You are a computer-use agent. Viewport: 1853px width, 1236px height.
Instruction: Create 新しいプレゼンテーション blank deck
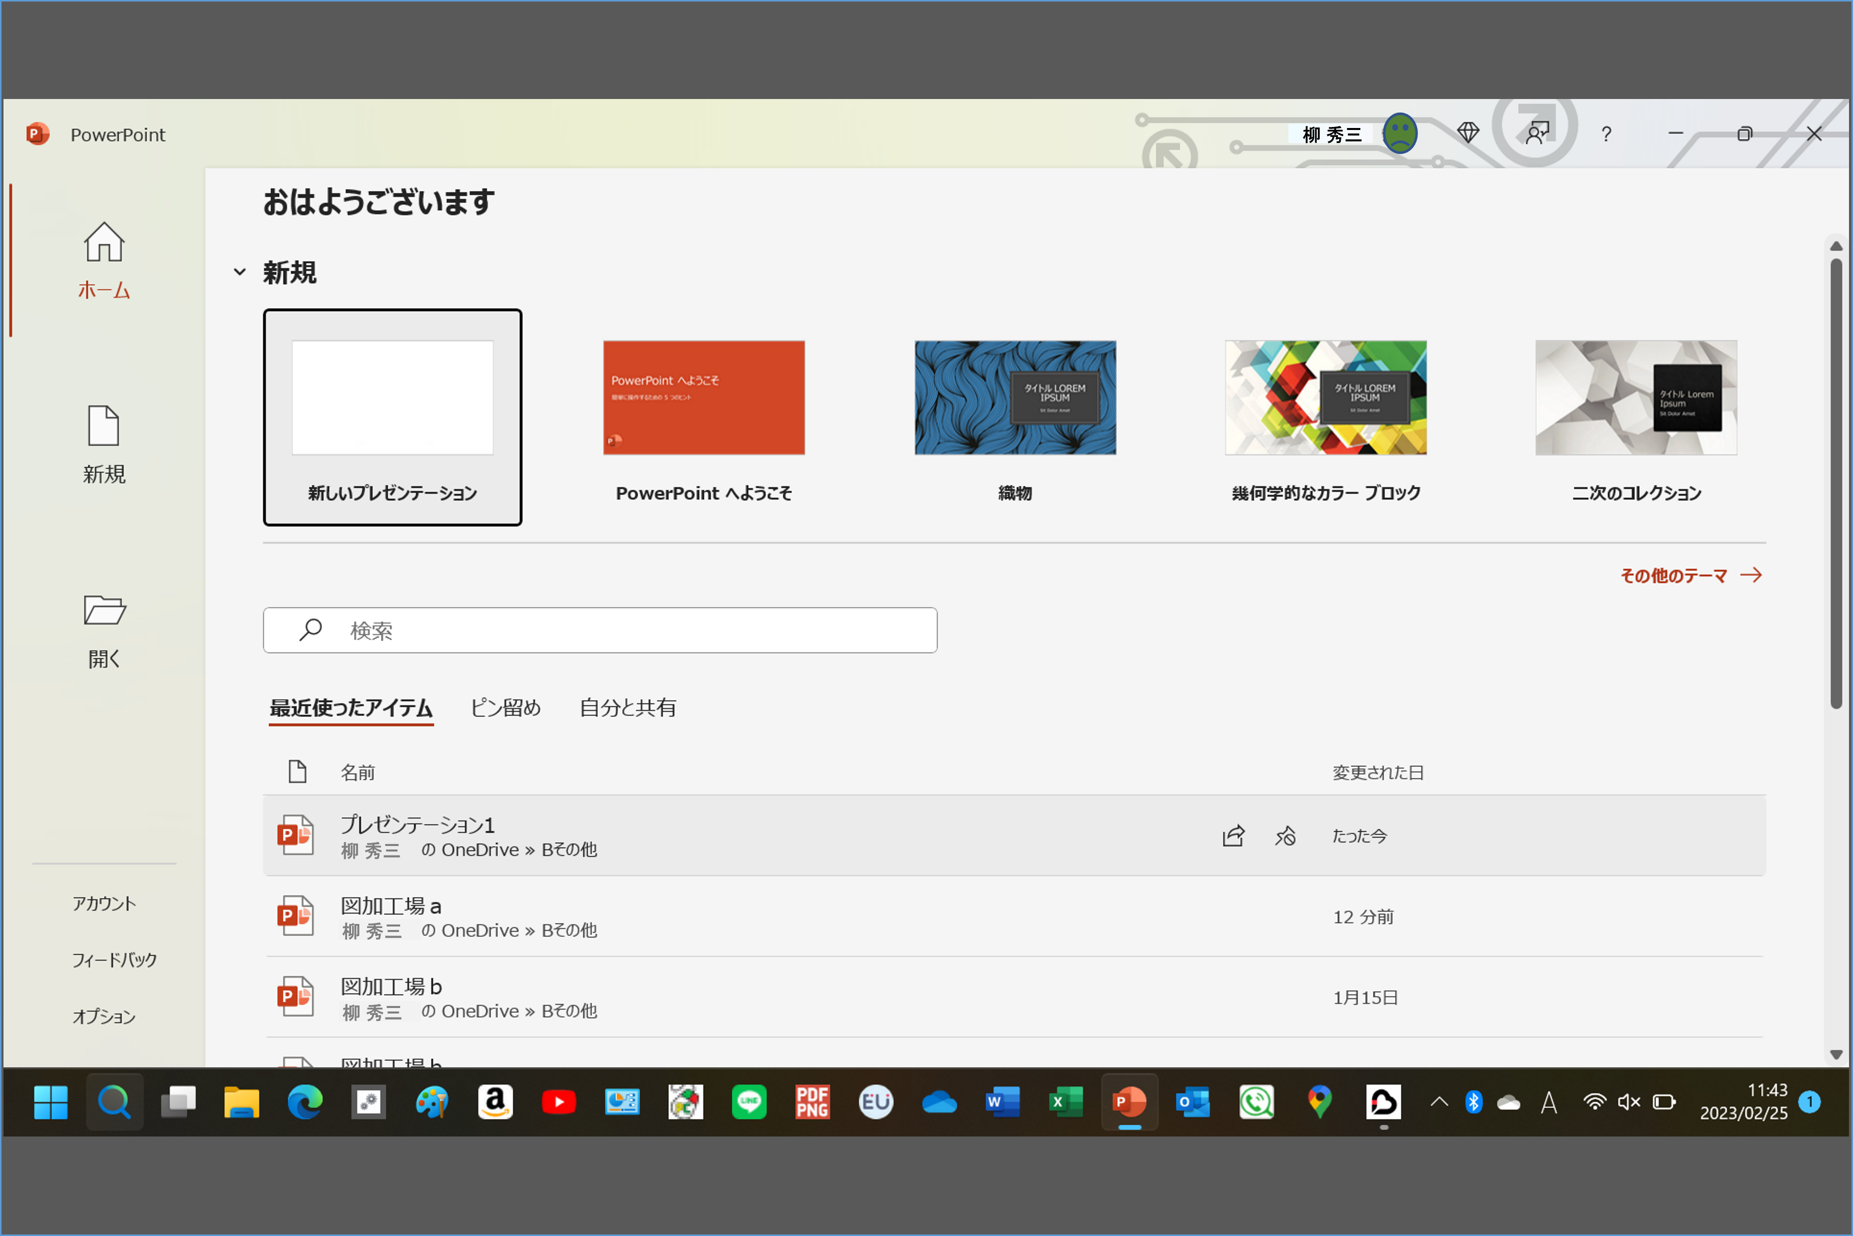(x=392, y=417)
